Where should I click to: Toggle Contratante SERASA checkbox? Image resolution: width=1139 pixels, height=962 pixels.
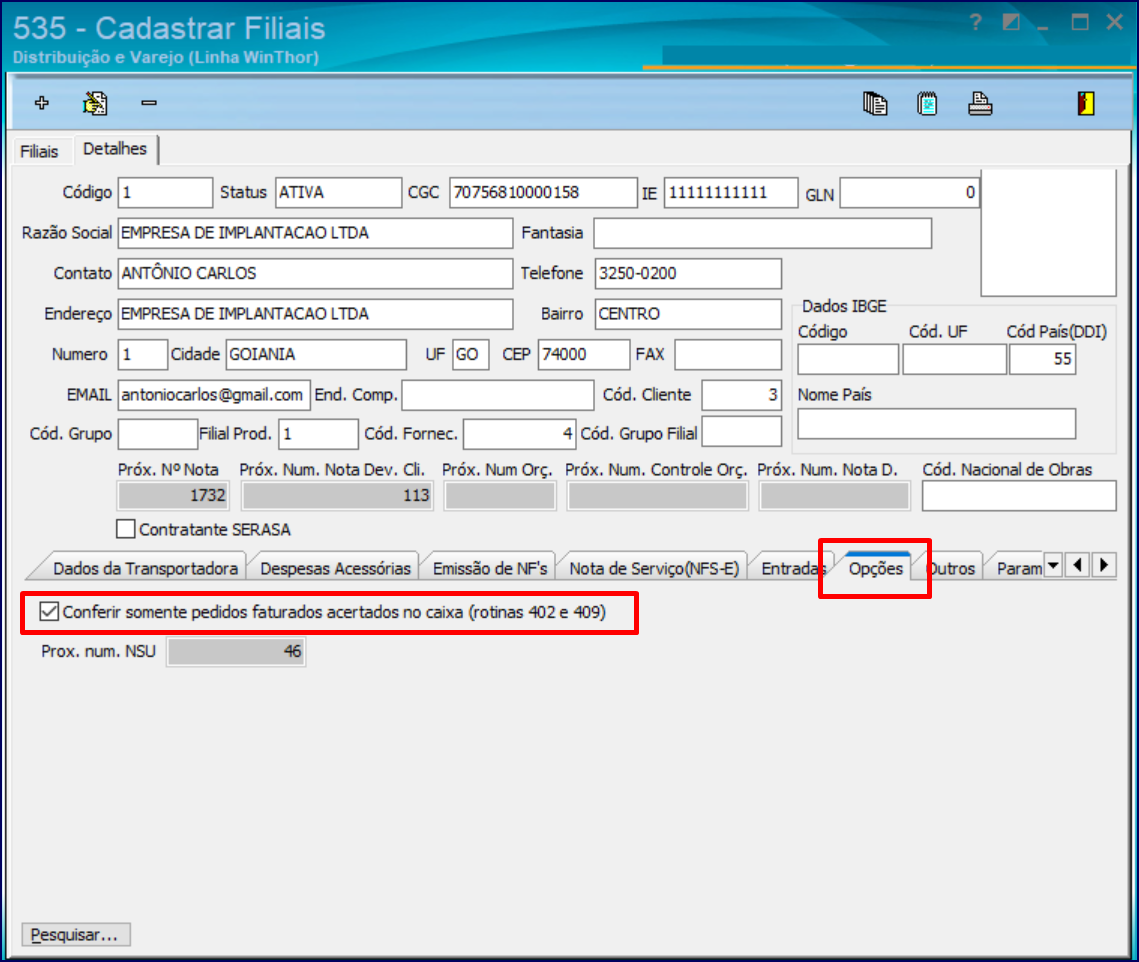pyautogui.click(x=126, y=529)
